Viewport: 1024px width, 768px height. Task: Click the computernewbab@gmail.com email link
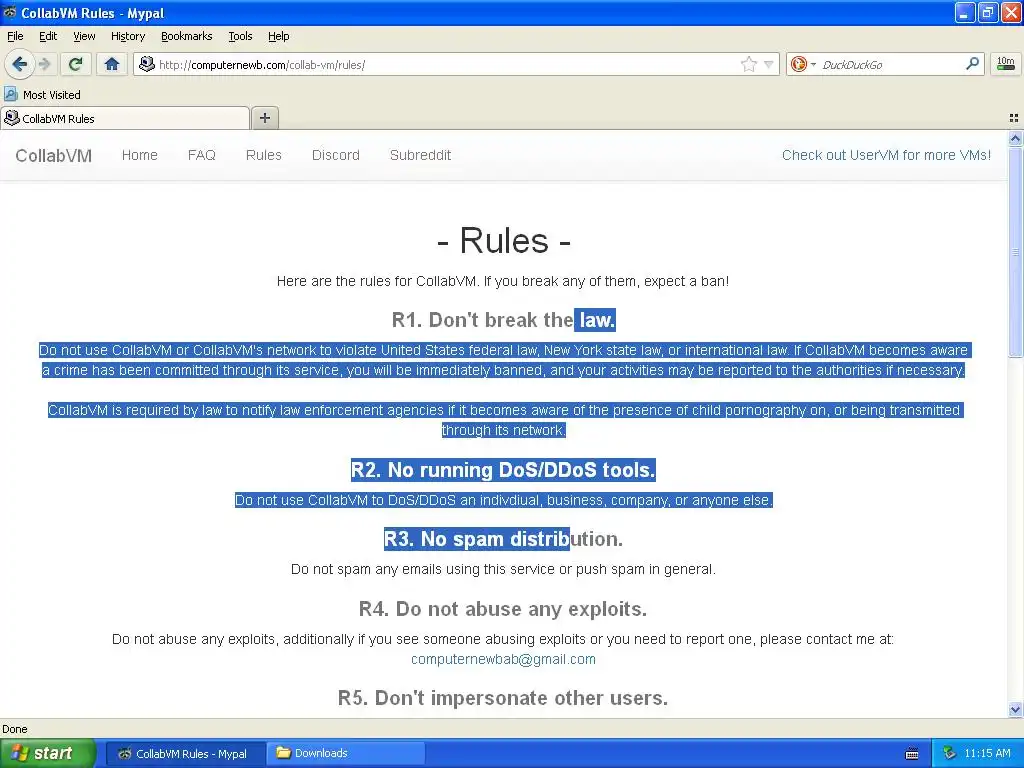[503, 659]
